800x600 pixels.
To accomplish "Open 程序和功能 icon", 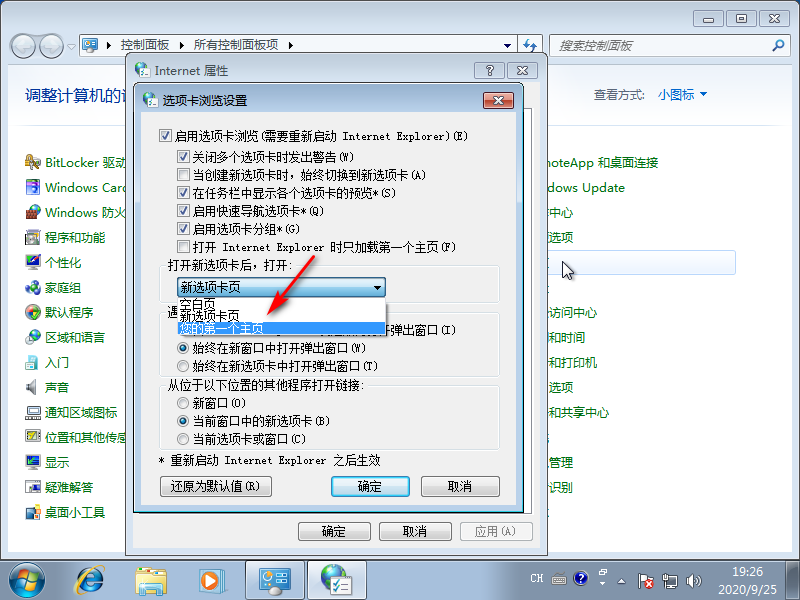I will 33,237.
